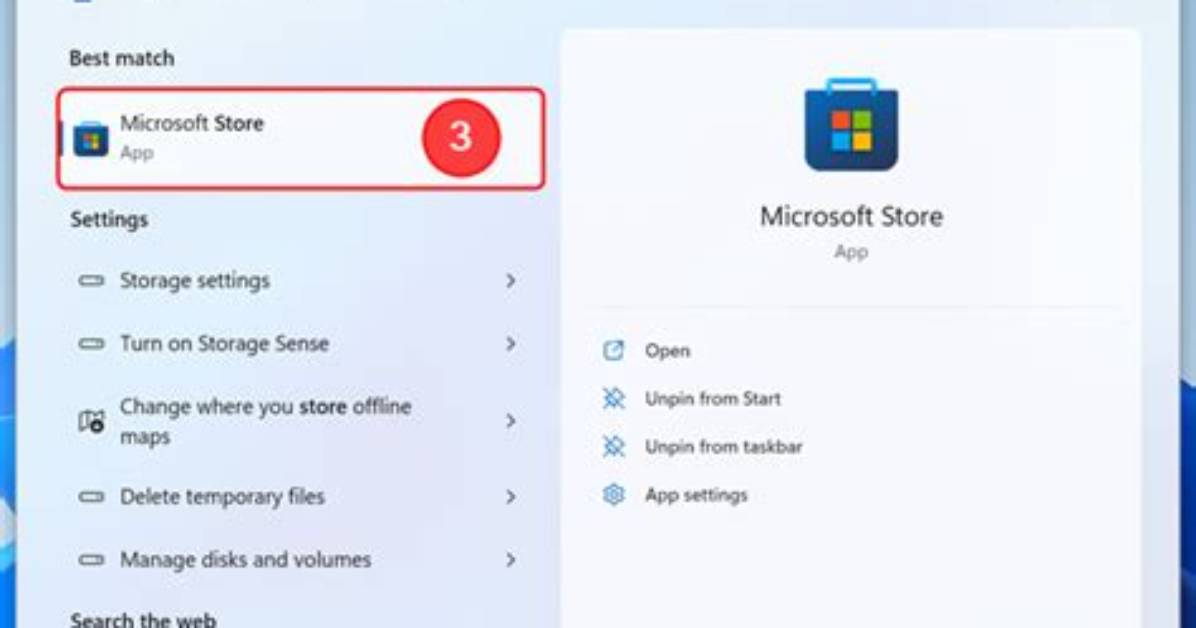The height and width of the screenshot is (628, 1196).
Task: Expand chevron for Turn on Storage Sense
Action: [510, 344]
